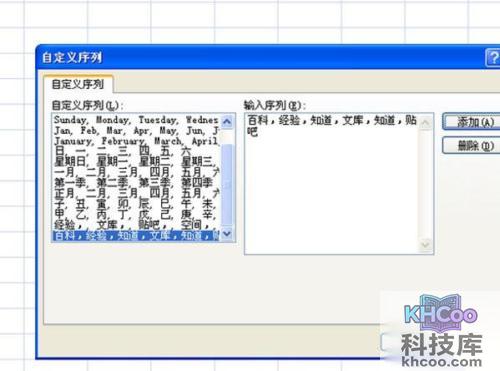This screenshot has width=500, height=371.
Task: Click inside the 输入序列 text box
Action: point(332,184)
